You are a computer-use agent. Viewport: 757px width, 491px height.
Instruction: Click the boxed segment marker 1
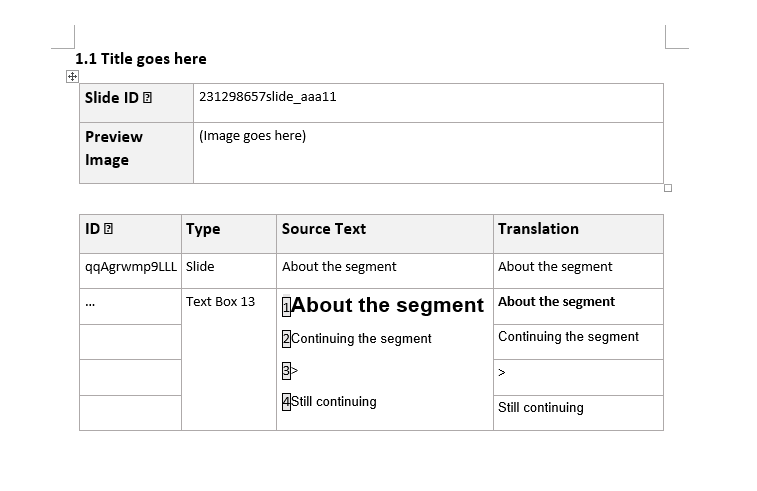coord(286,307)
